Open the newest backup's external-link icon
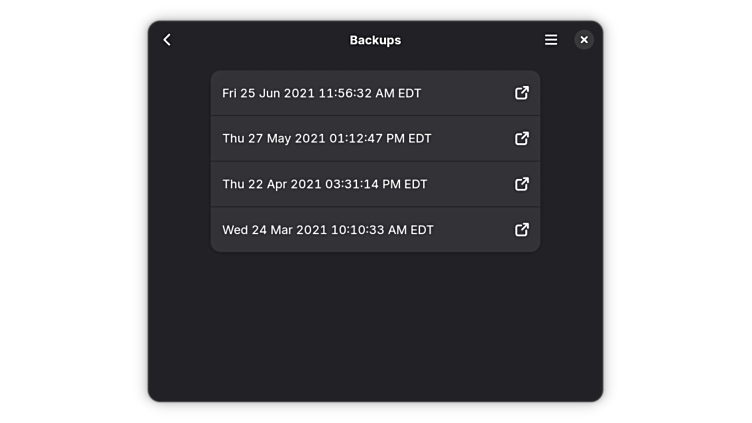Image resolution: width=752 pixels, height=423 pixels. [521, 93]
